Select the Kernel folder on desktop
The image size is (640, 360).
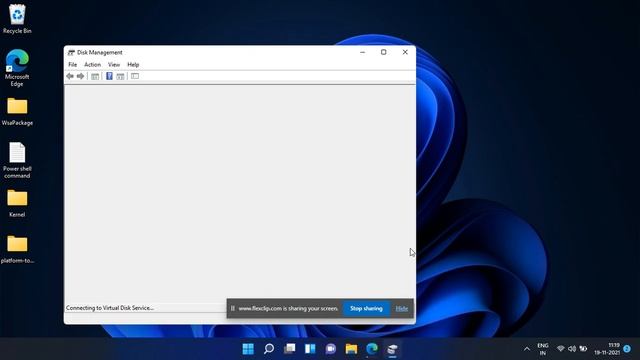[17, 203]
